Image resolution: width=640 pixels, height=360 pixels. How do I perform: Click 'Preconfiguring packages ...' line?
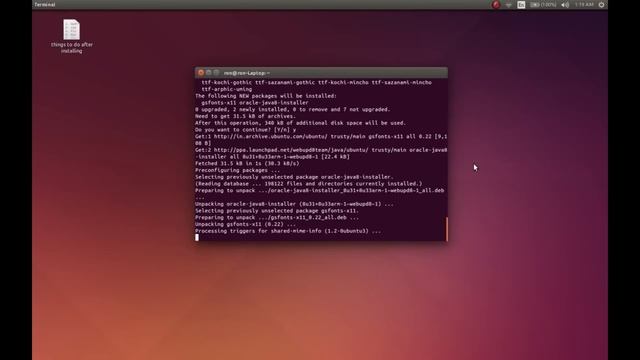pos(238,170)
